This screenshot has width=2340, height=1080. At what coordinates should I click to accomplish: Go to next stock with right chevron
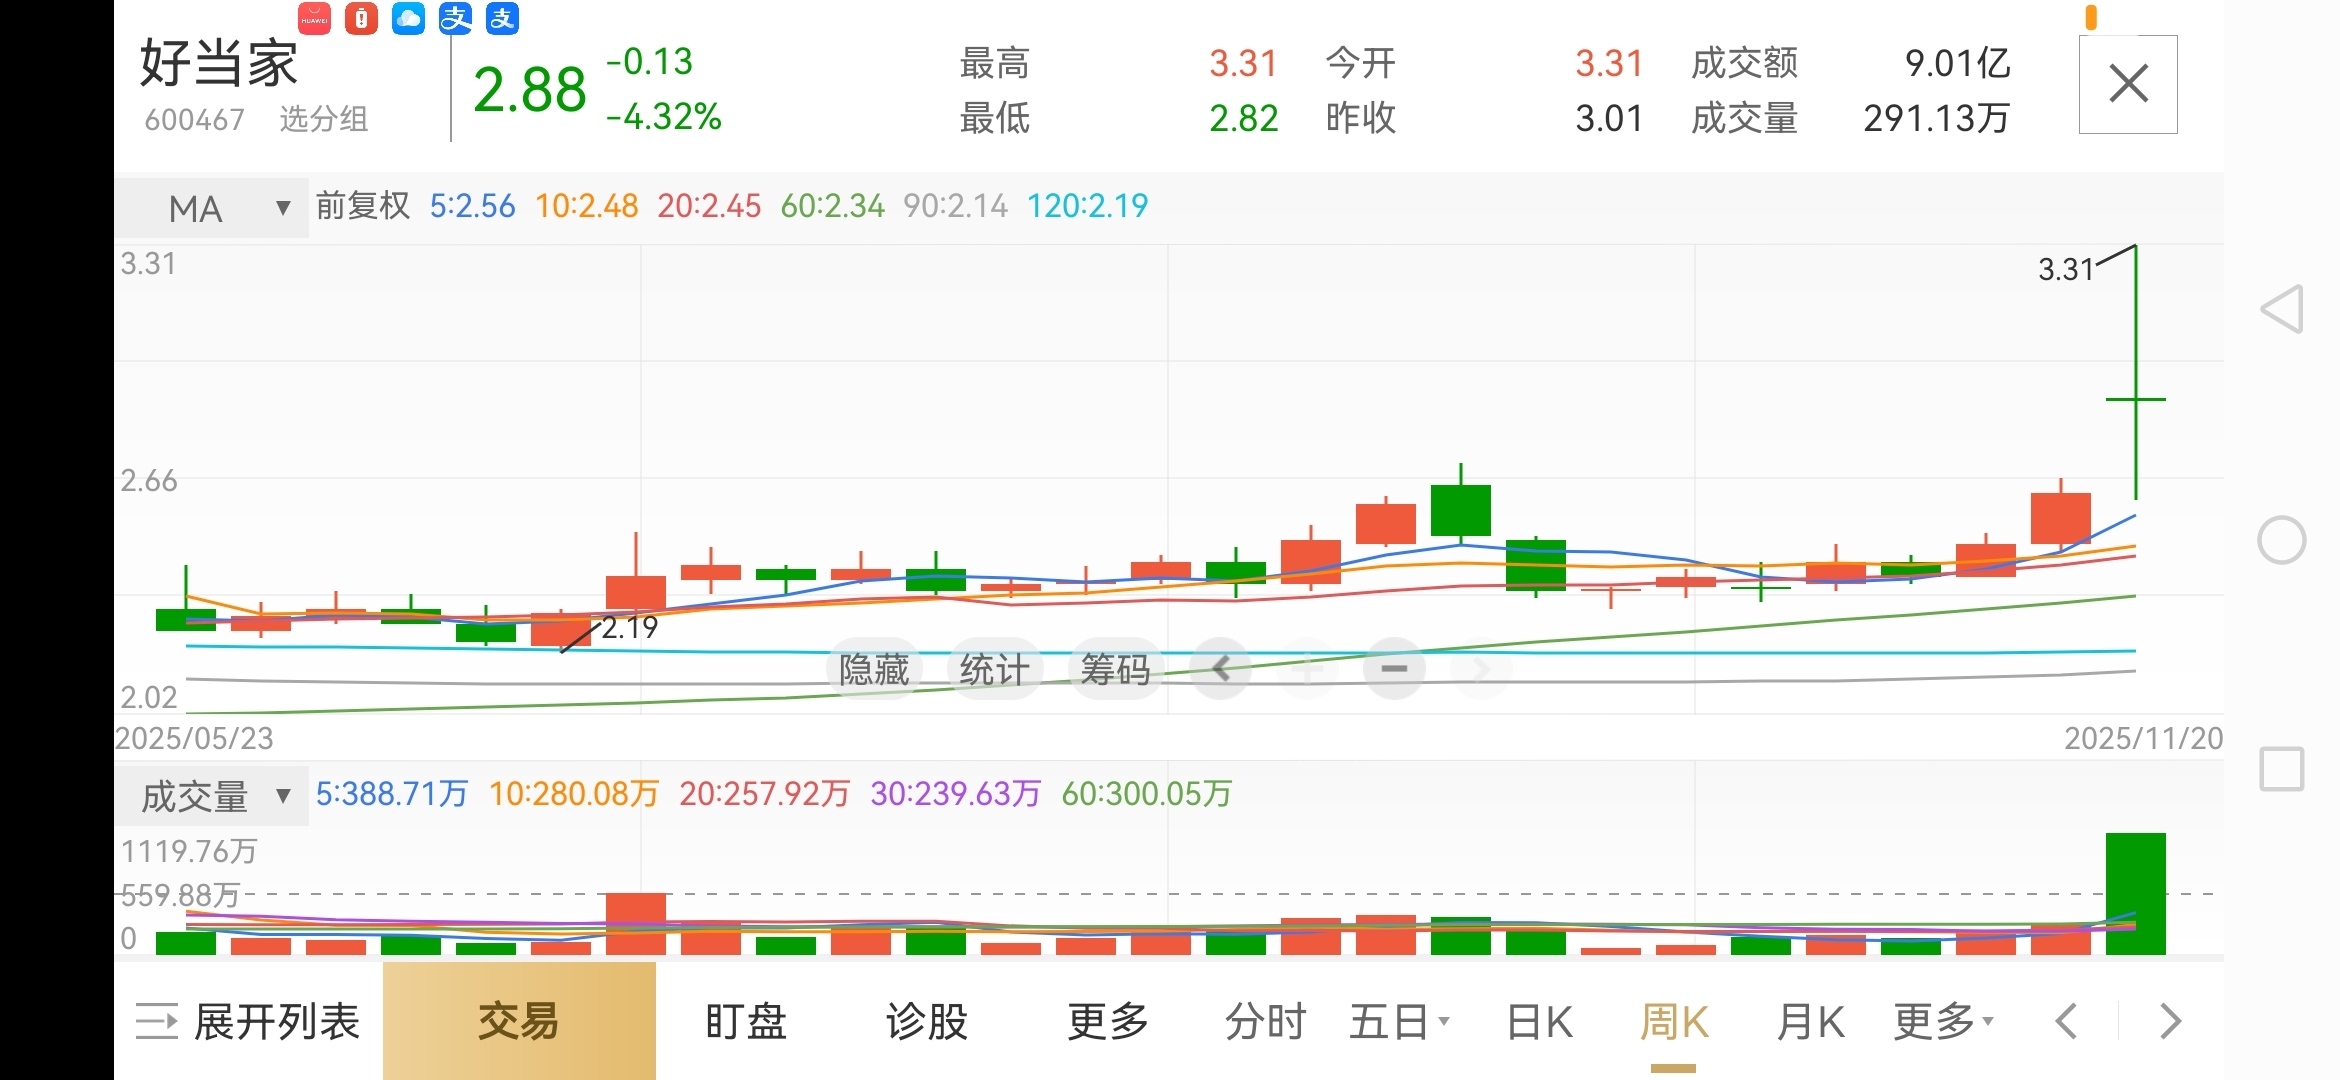tap(2170, 1021)
